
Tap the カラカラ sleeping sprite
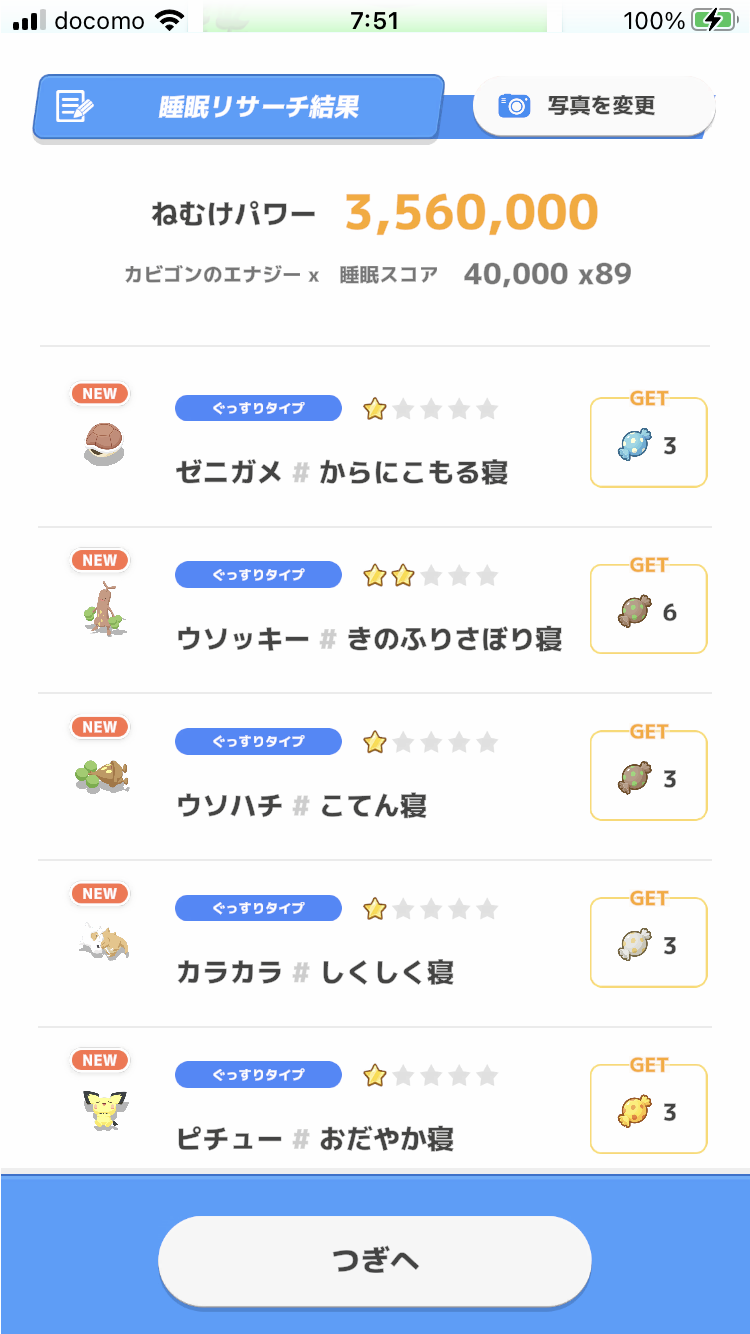(104, 942)
